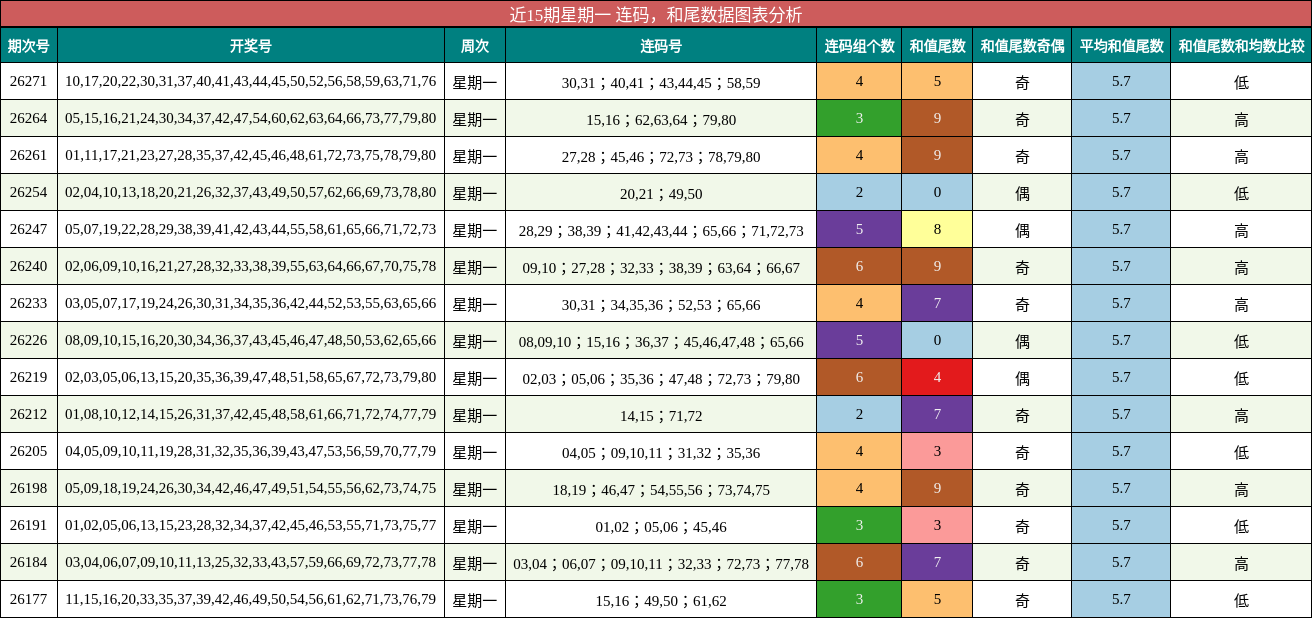Select period number 26198
The width and height of the screenshot is (1312, 618).
[29, 488]
